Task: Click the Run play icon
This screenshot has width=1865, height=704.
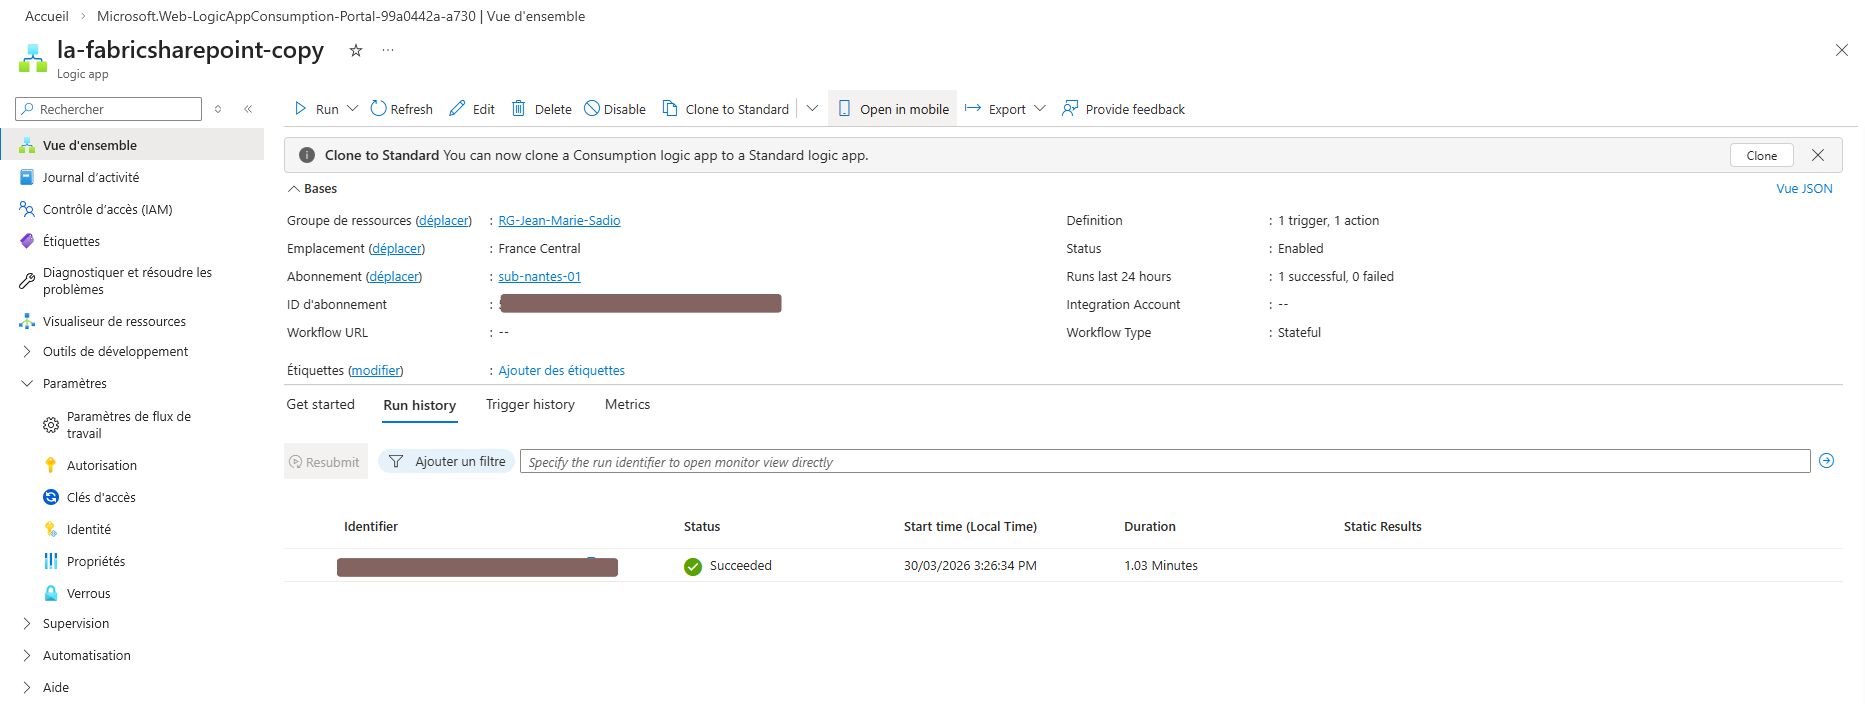Action: [x=301, y=108]
